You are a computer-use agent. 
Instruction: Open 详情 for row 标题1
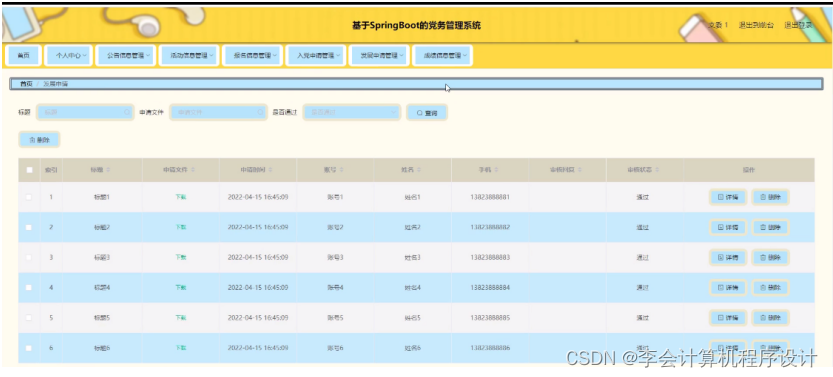728,197
